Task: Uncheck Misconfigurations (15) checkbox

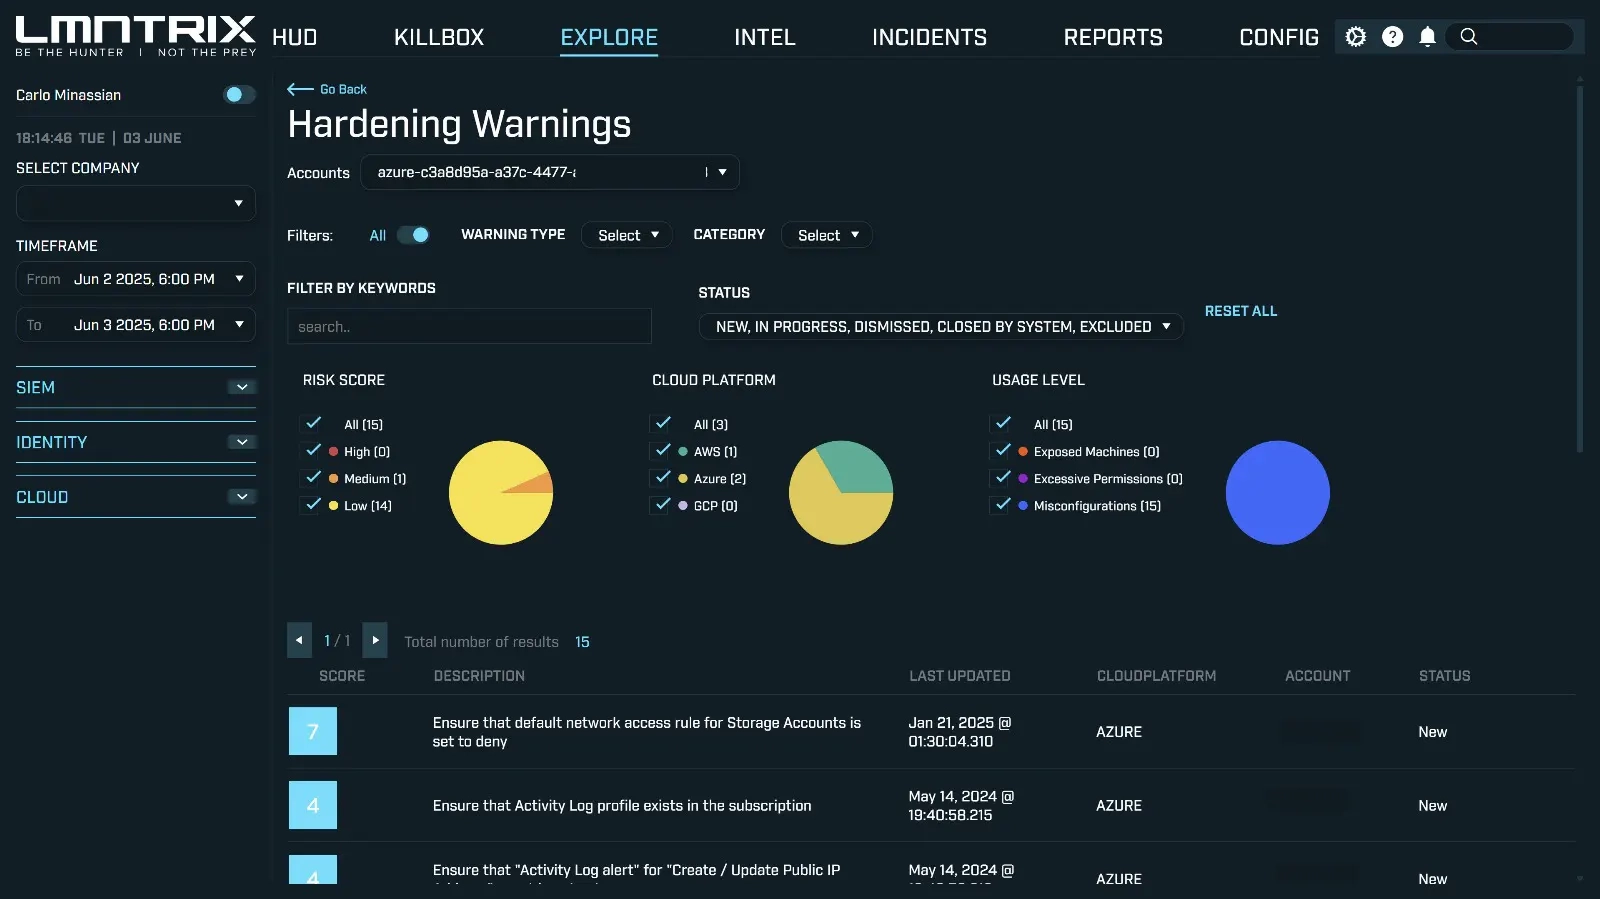Action: [x=1002, y=504]
